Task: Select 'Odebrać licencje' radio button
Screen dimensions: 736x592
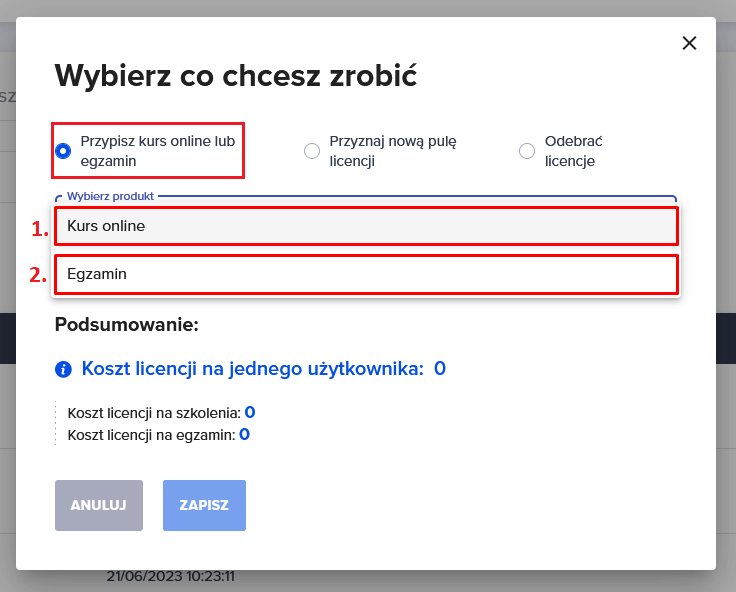Action: coord(527,151)
